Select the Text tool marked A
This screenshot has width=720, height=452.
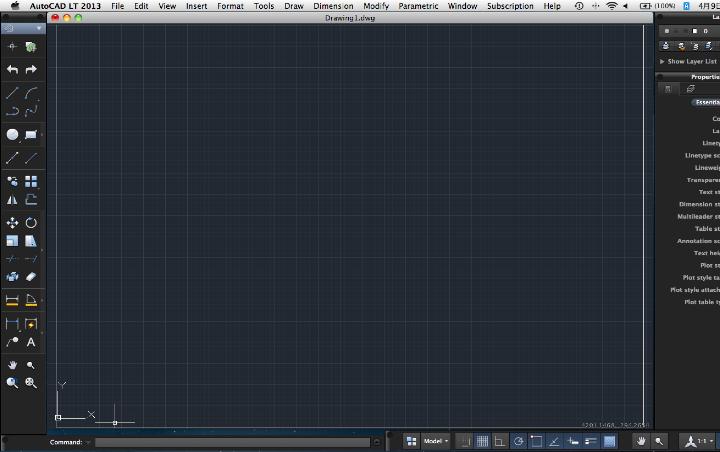(31, 342)
